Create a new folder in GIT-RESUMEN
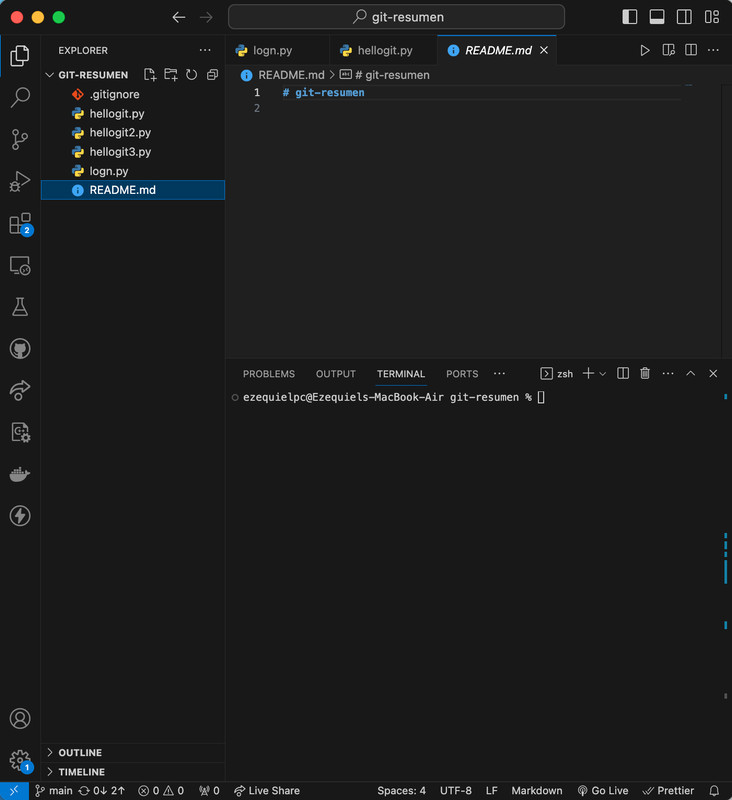The width and height of the screenshot is (732, 800). 171,75
